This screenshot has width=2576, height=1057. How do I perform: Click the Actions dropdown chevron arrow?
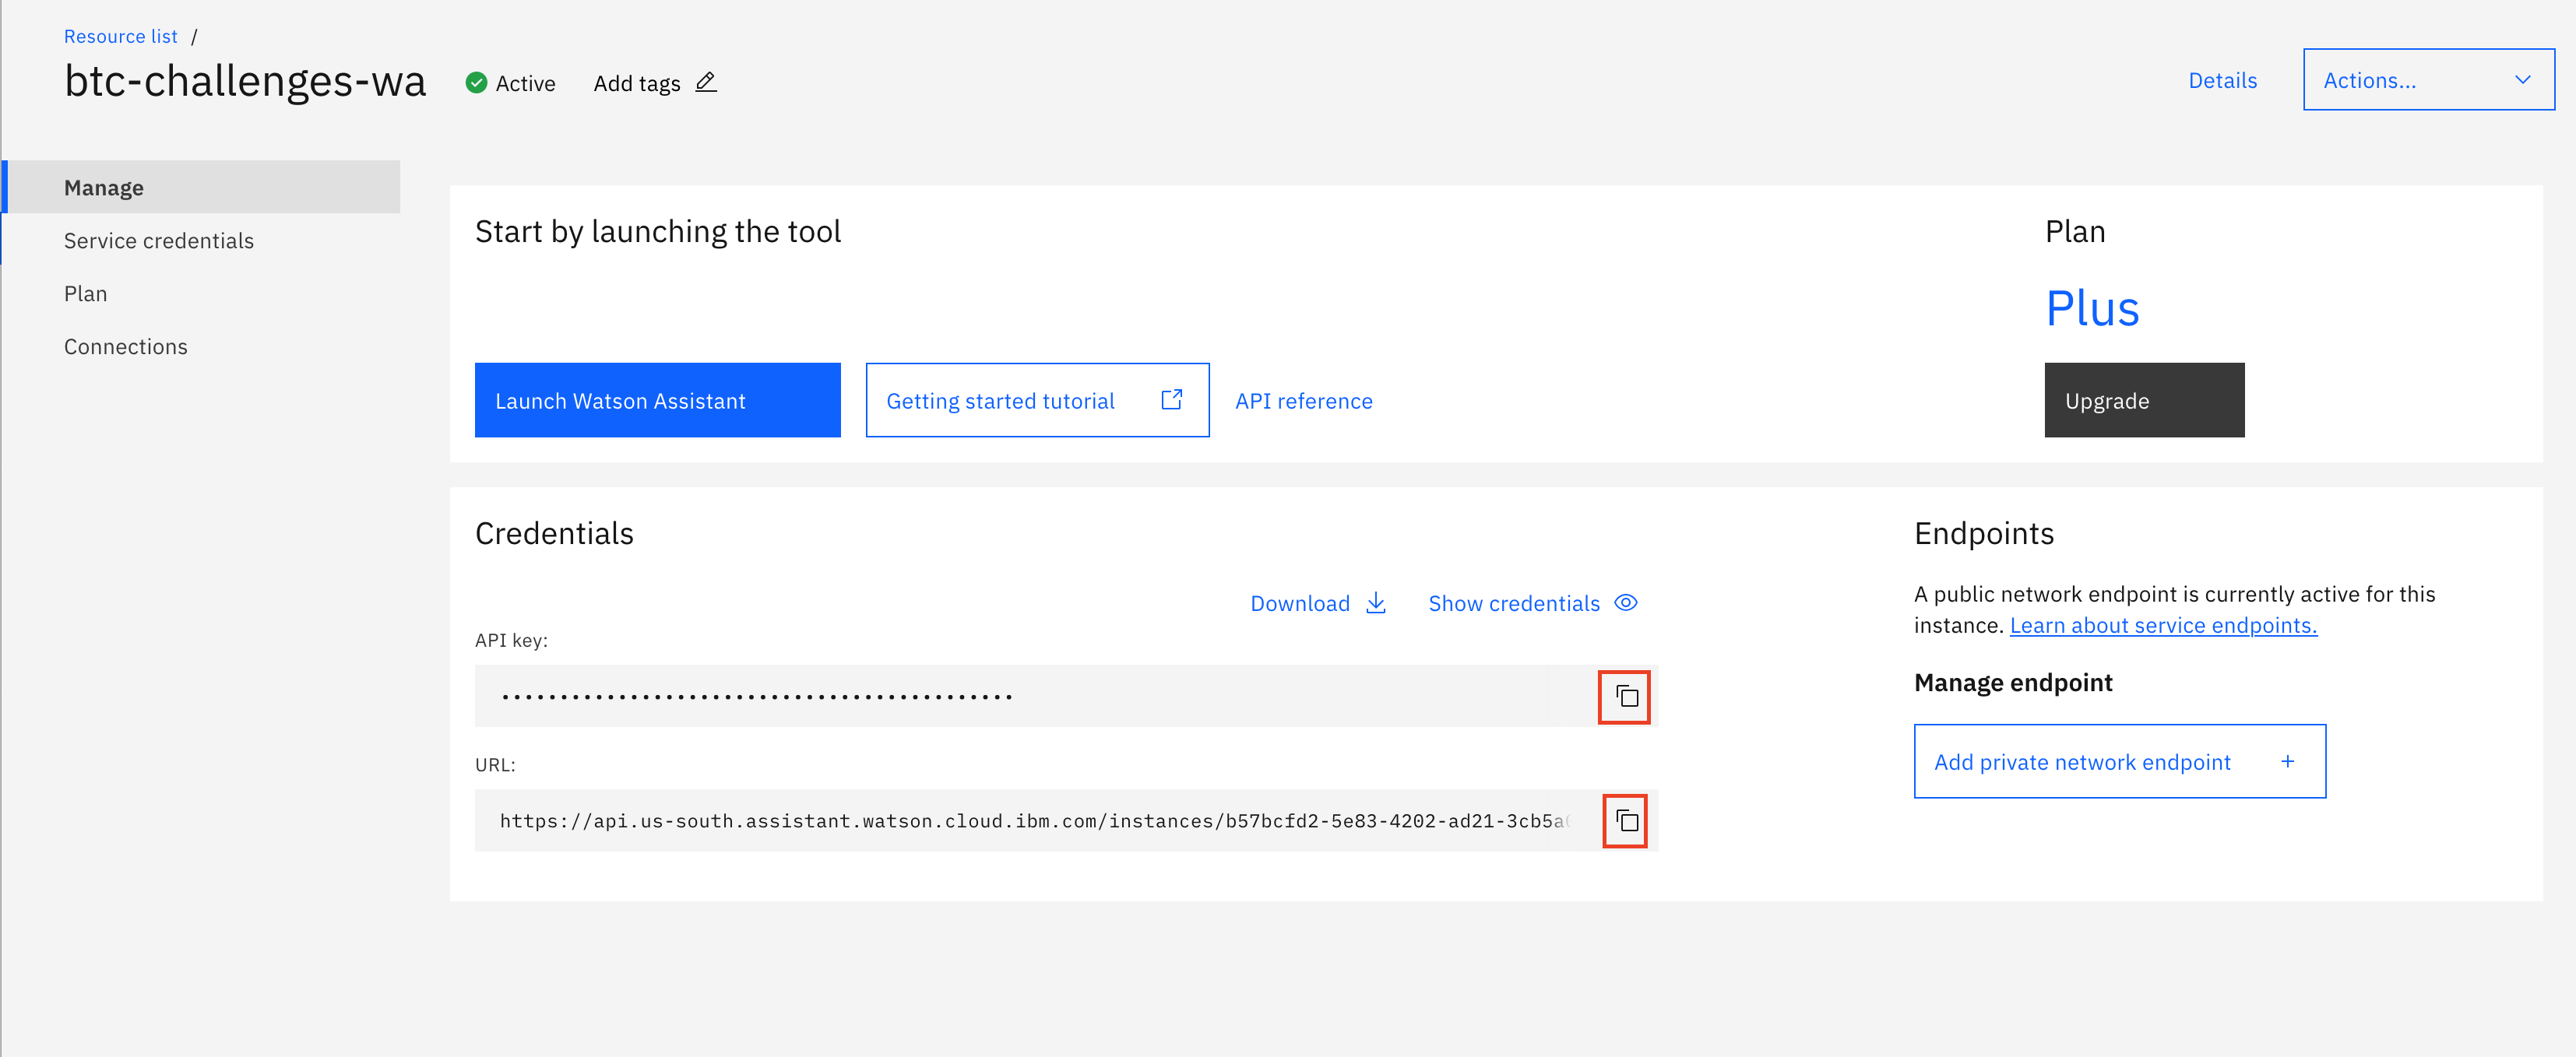point(2522,80)
